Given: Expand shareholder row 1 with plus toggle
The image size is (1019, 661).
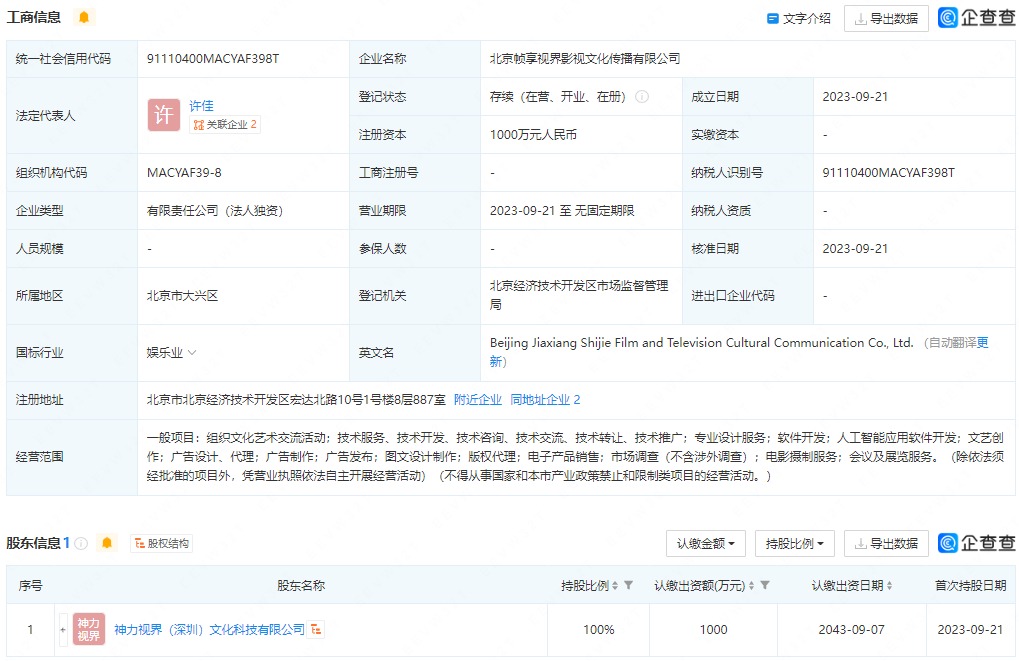Looking at the screenshot, I should 63,630.
